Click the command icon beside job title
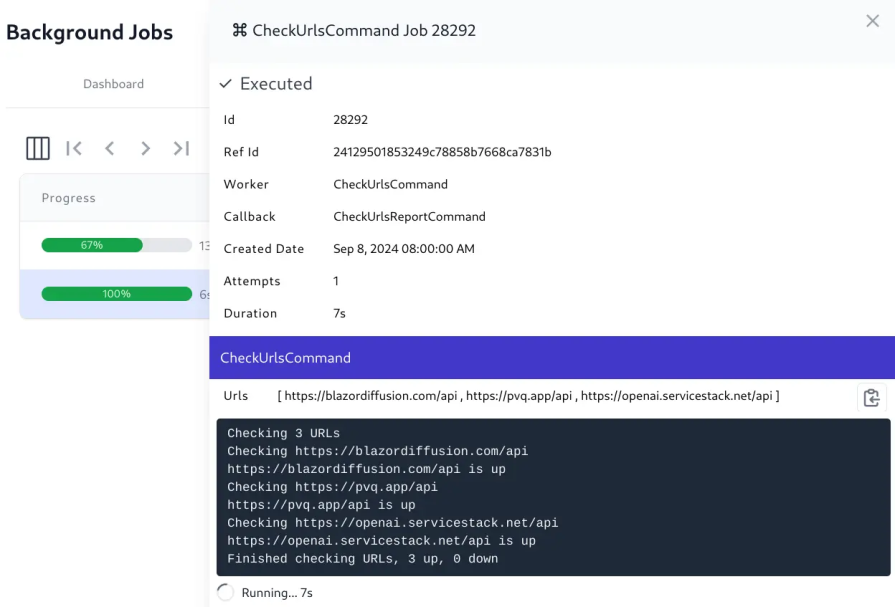 [x=239, y=30]
